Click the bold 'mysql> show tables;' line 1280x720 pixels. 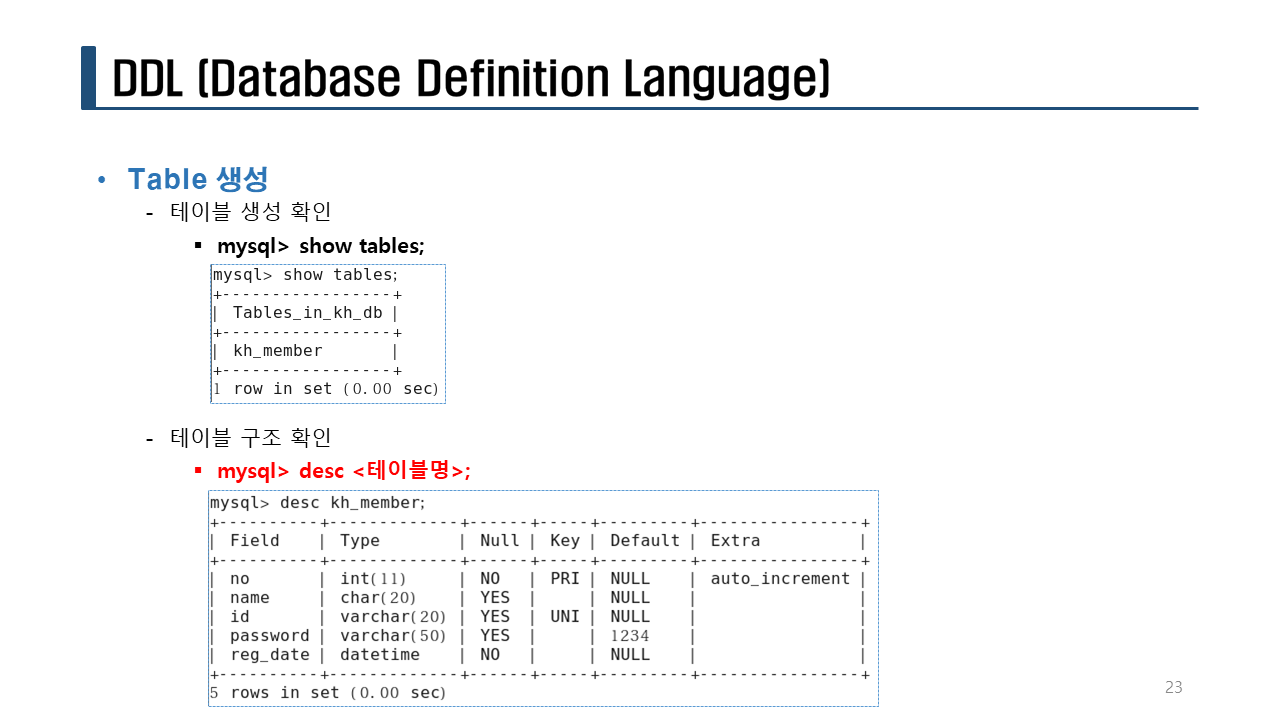[x=321, y=246]
